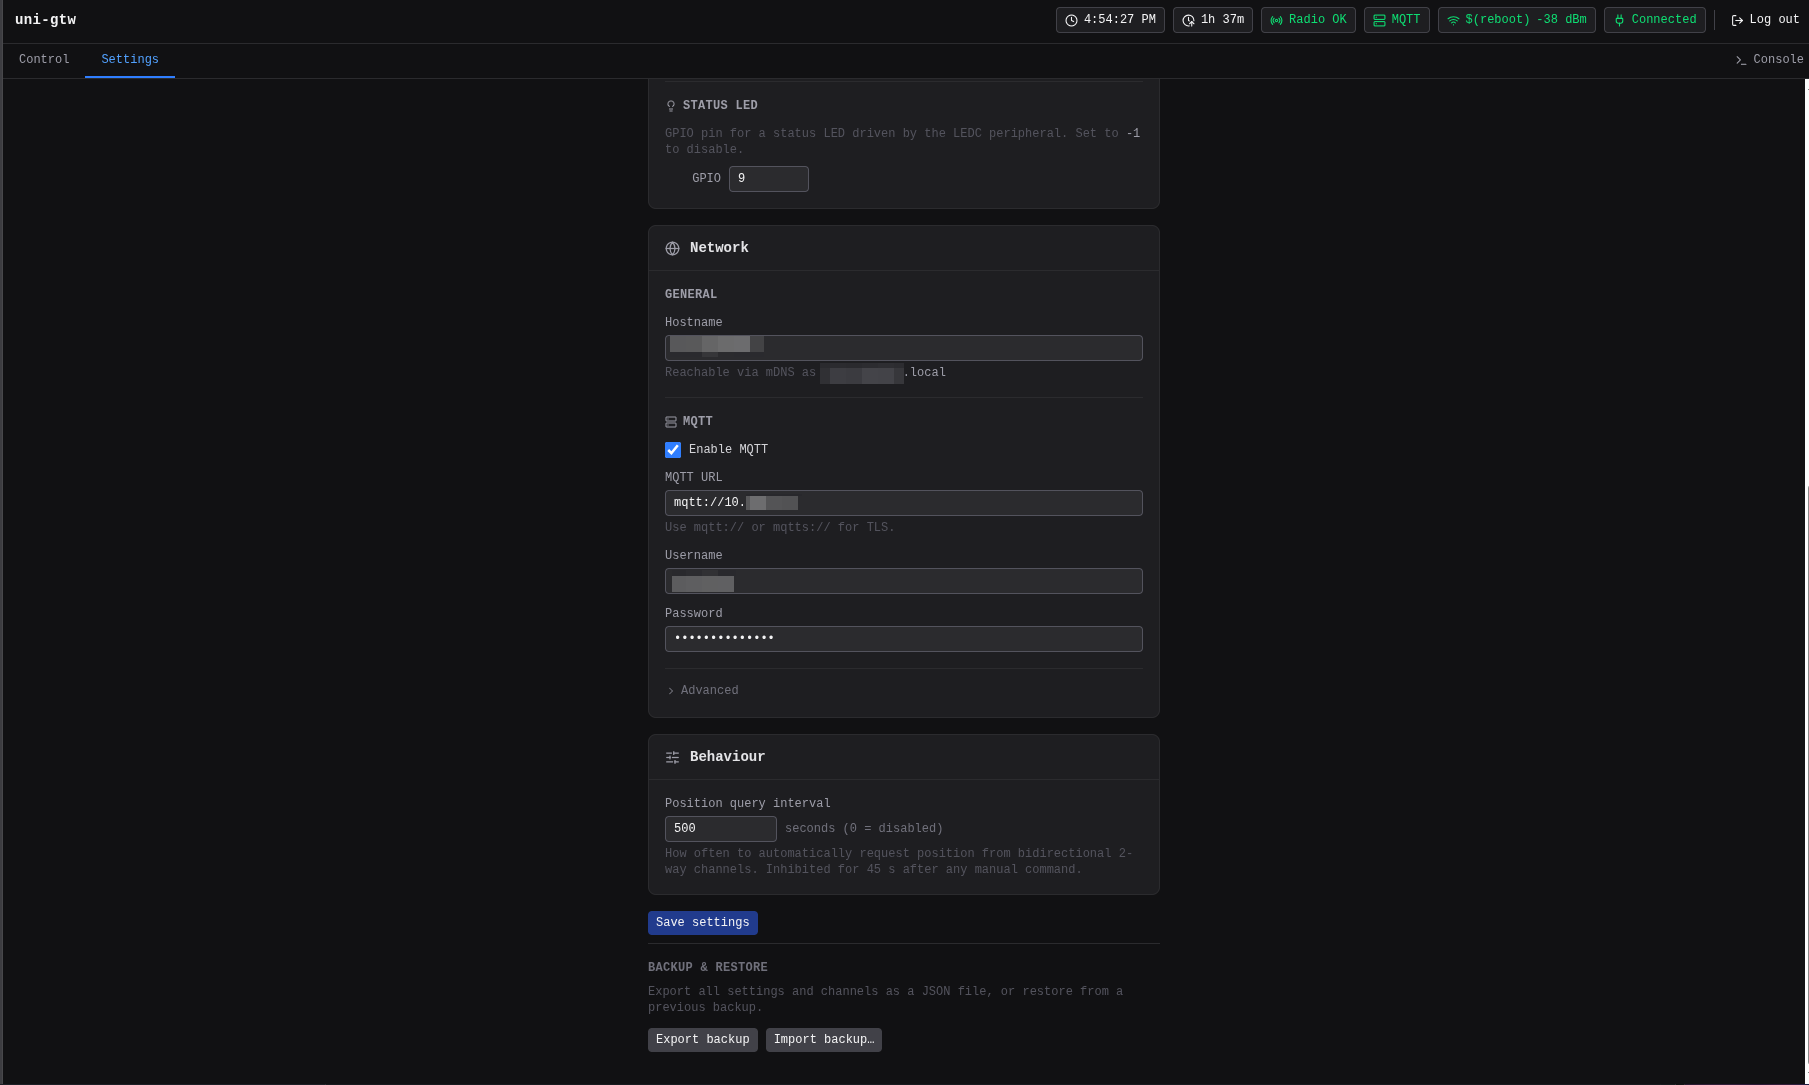Expand the Advanced MQTT options
The height and width of the screenshot is (1085, 1809).
click(x=702, y=691)
